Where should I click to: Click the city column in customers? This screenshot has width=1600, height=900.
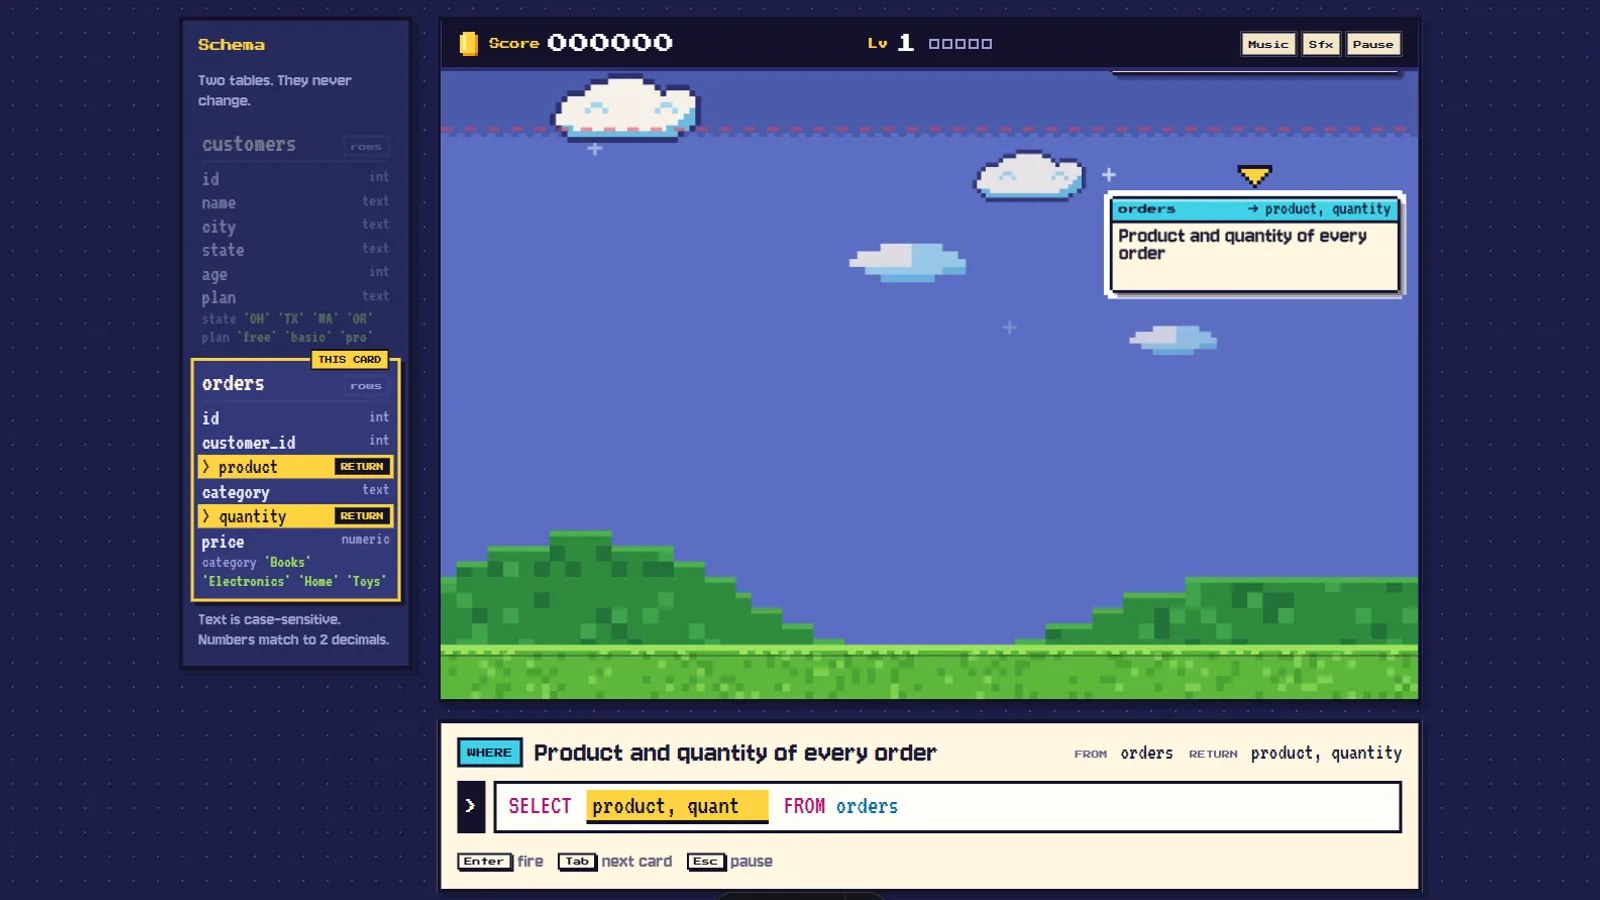click(x=296, y=226)
